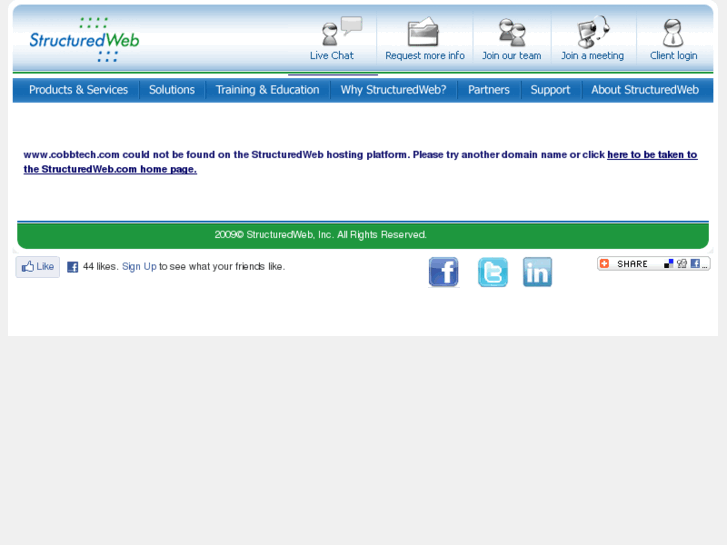This screenshot has width=727, height=545.
Task: Click the Client login person icon
Action: click(x=672, y=32)
